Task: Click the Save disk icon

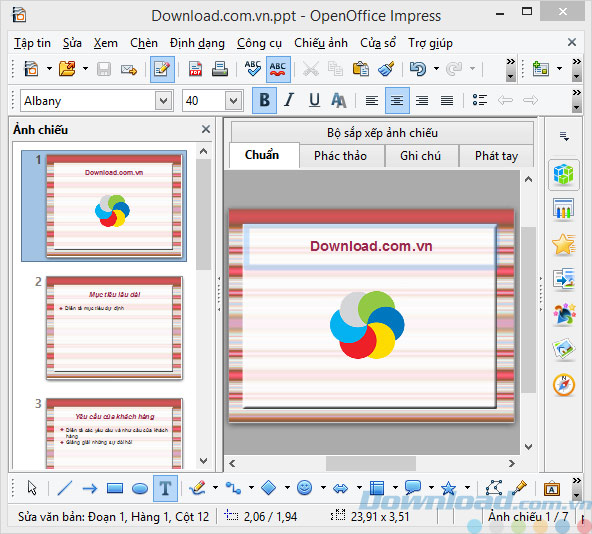Action: [104, 69]
